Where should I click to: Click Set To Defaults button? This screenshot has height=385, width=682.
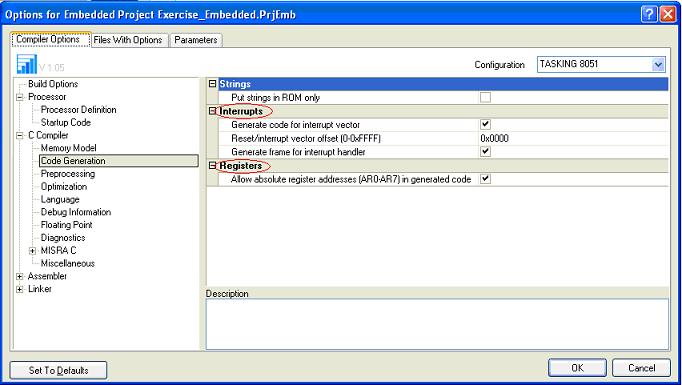58,370
